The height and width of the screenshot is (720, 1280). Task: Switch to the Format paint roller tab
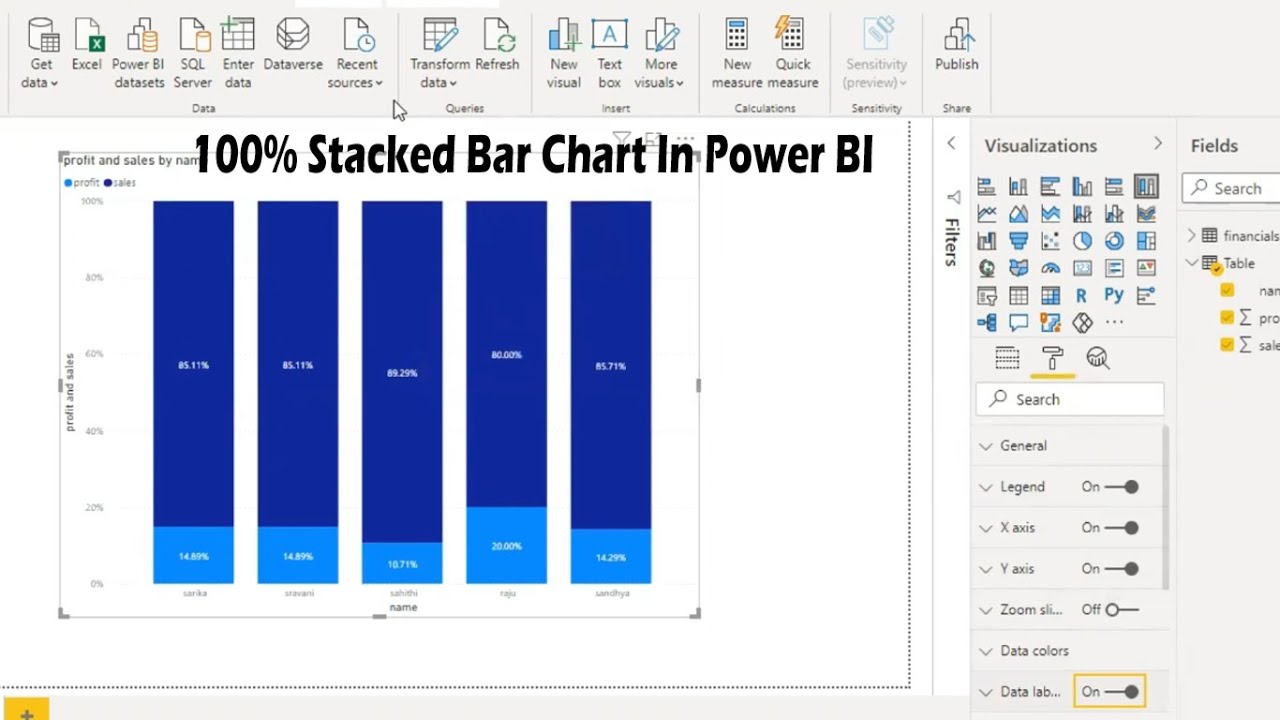1052,358
